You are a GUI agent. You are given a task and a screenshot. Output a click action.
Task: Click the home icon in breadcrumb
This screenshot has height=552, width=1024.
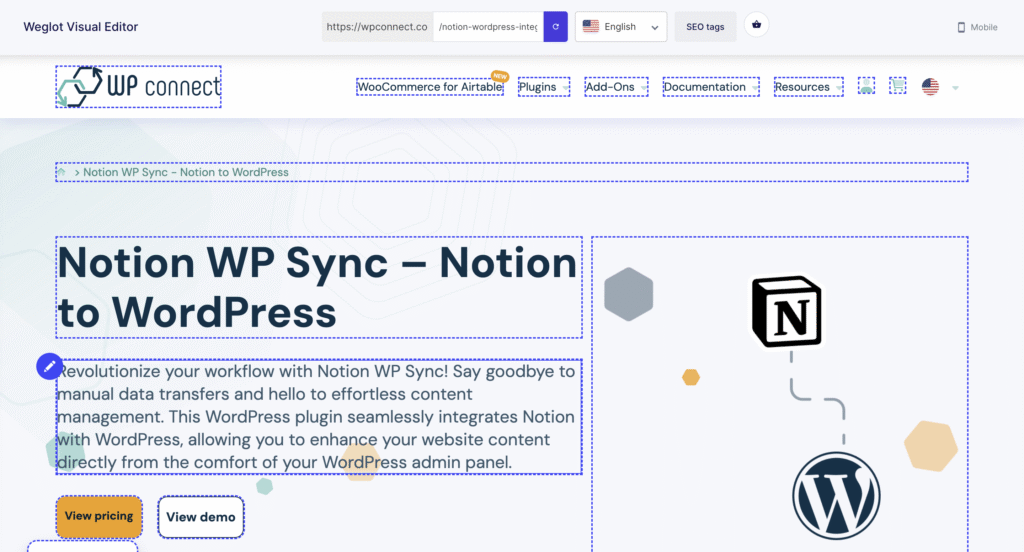point(61,172)
